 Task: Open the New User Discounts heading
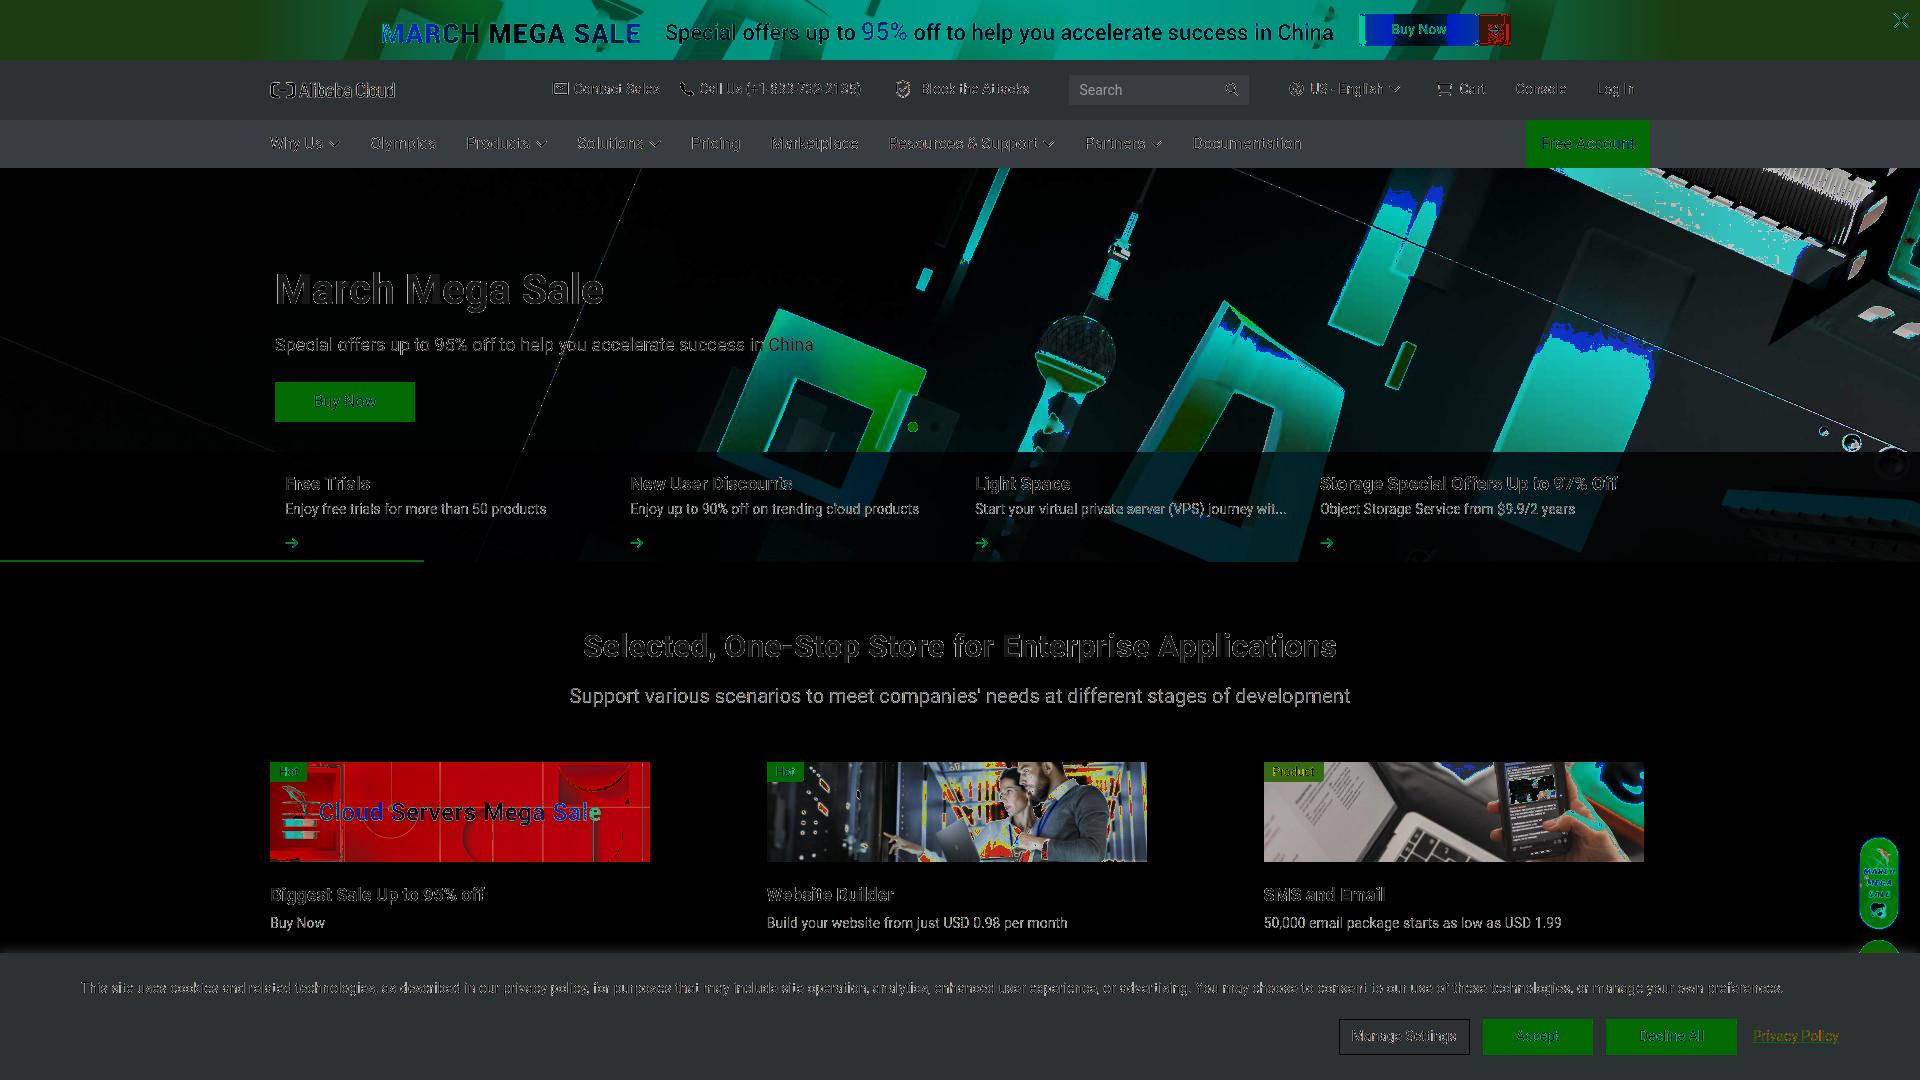(711, 483)
